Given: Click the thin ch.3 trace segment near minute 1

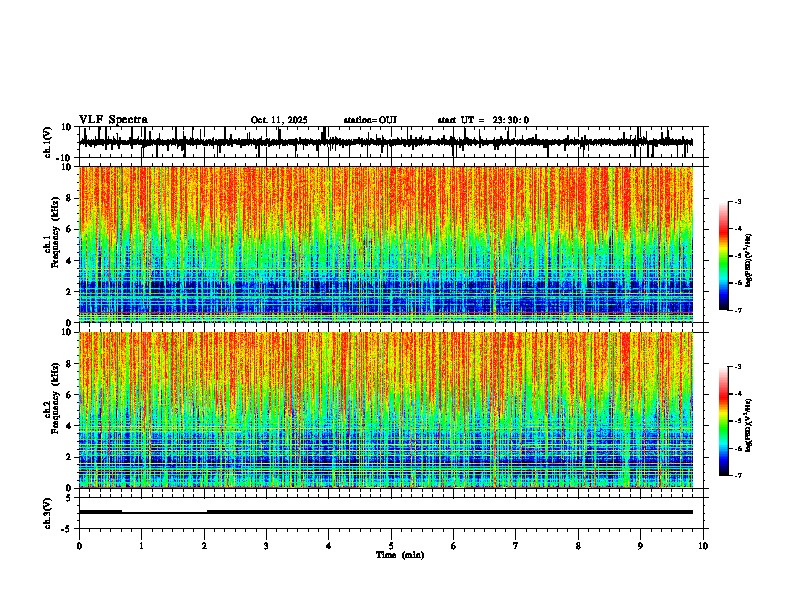Looking at the screenshot, I should pyautogui.click(x=164, y=513).
